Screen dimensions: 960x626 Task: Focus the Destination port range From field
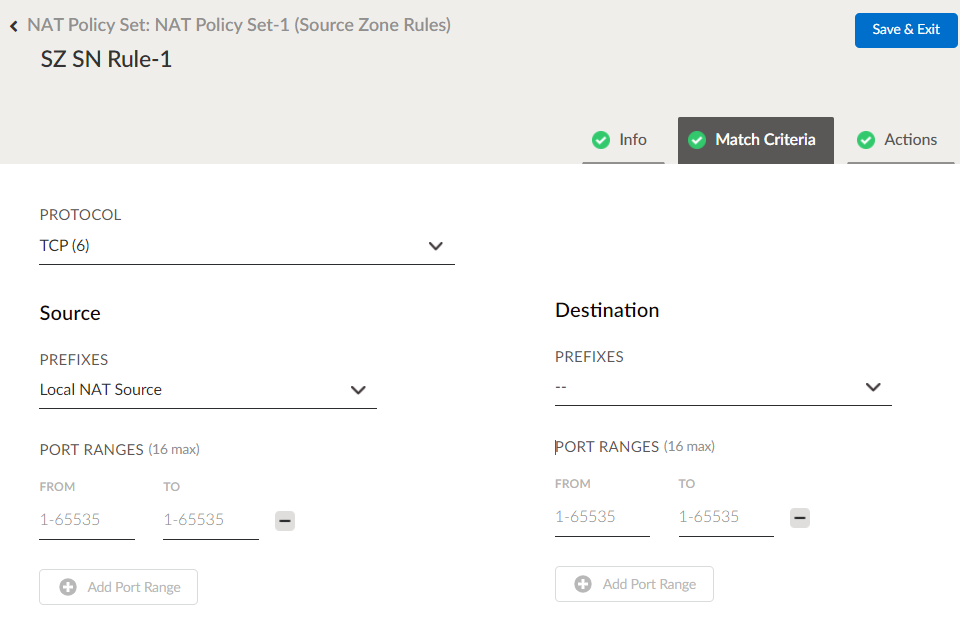tap(602, 517)
